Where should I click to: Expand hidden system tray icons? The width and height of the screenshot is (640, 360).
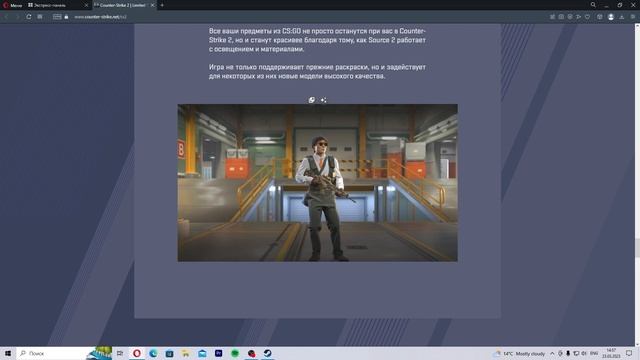coord(552,353)
